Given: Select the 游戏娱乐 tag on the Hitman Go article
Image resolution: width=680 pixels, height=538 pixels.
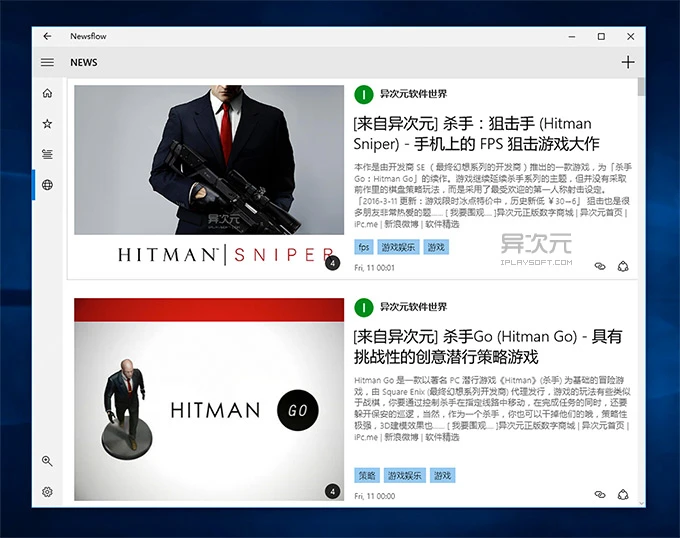Looking at the screenshot, I should coord(404,476).
